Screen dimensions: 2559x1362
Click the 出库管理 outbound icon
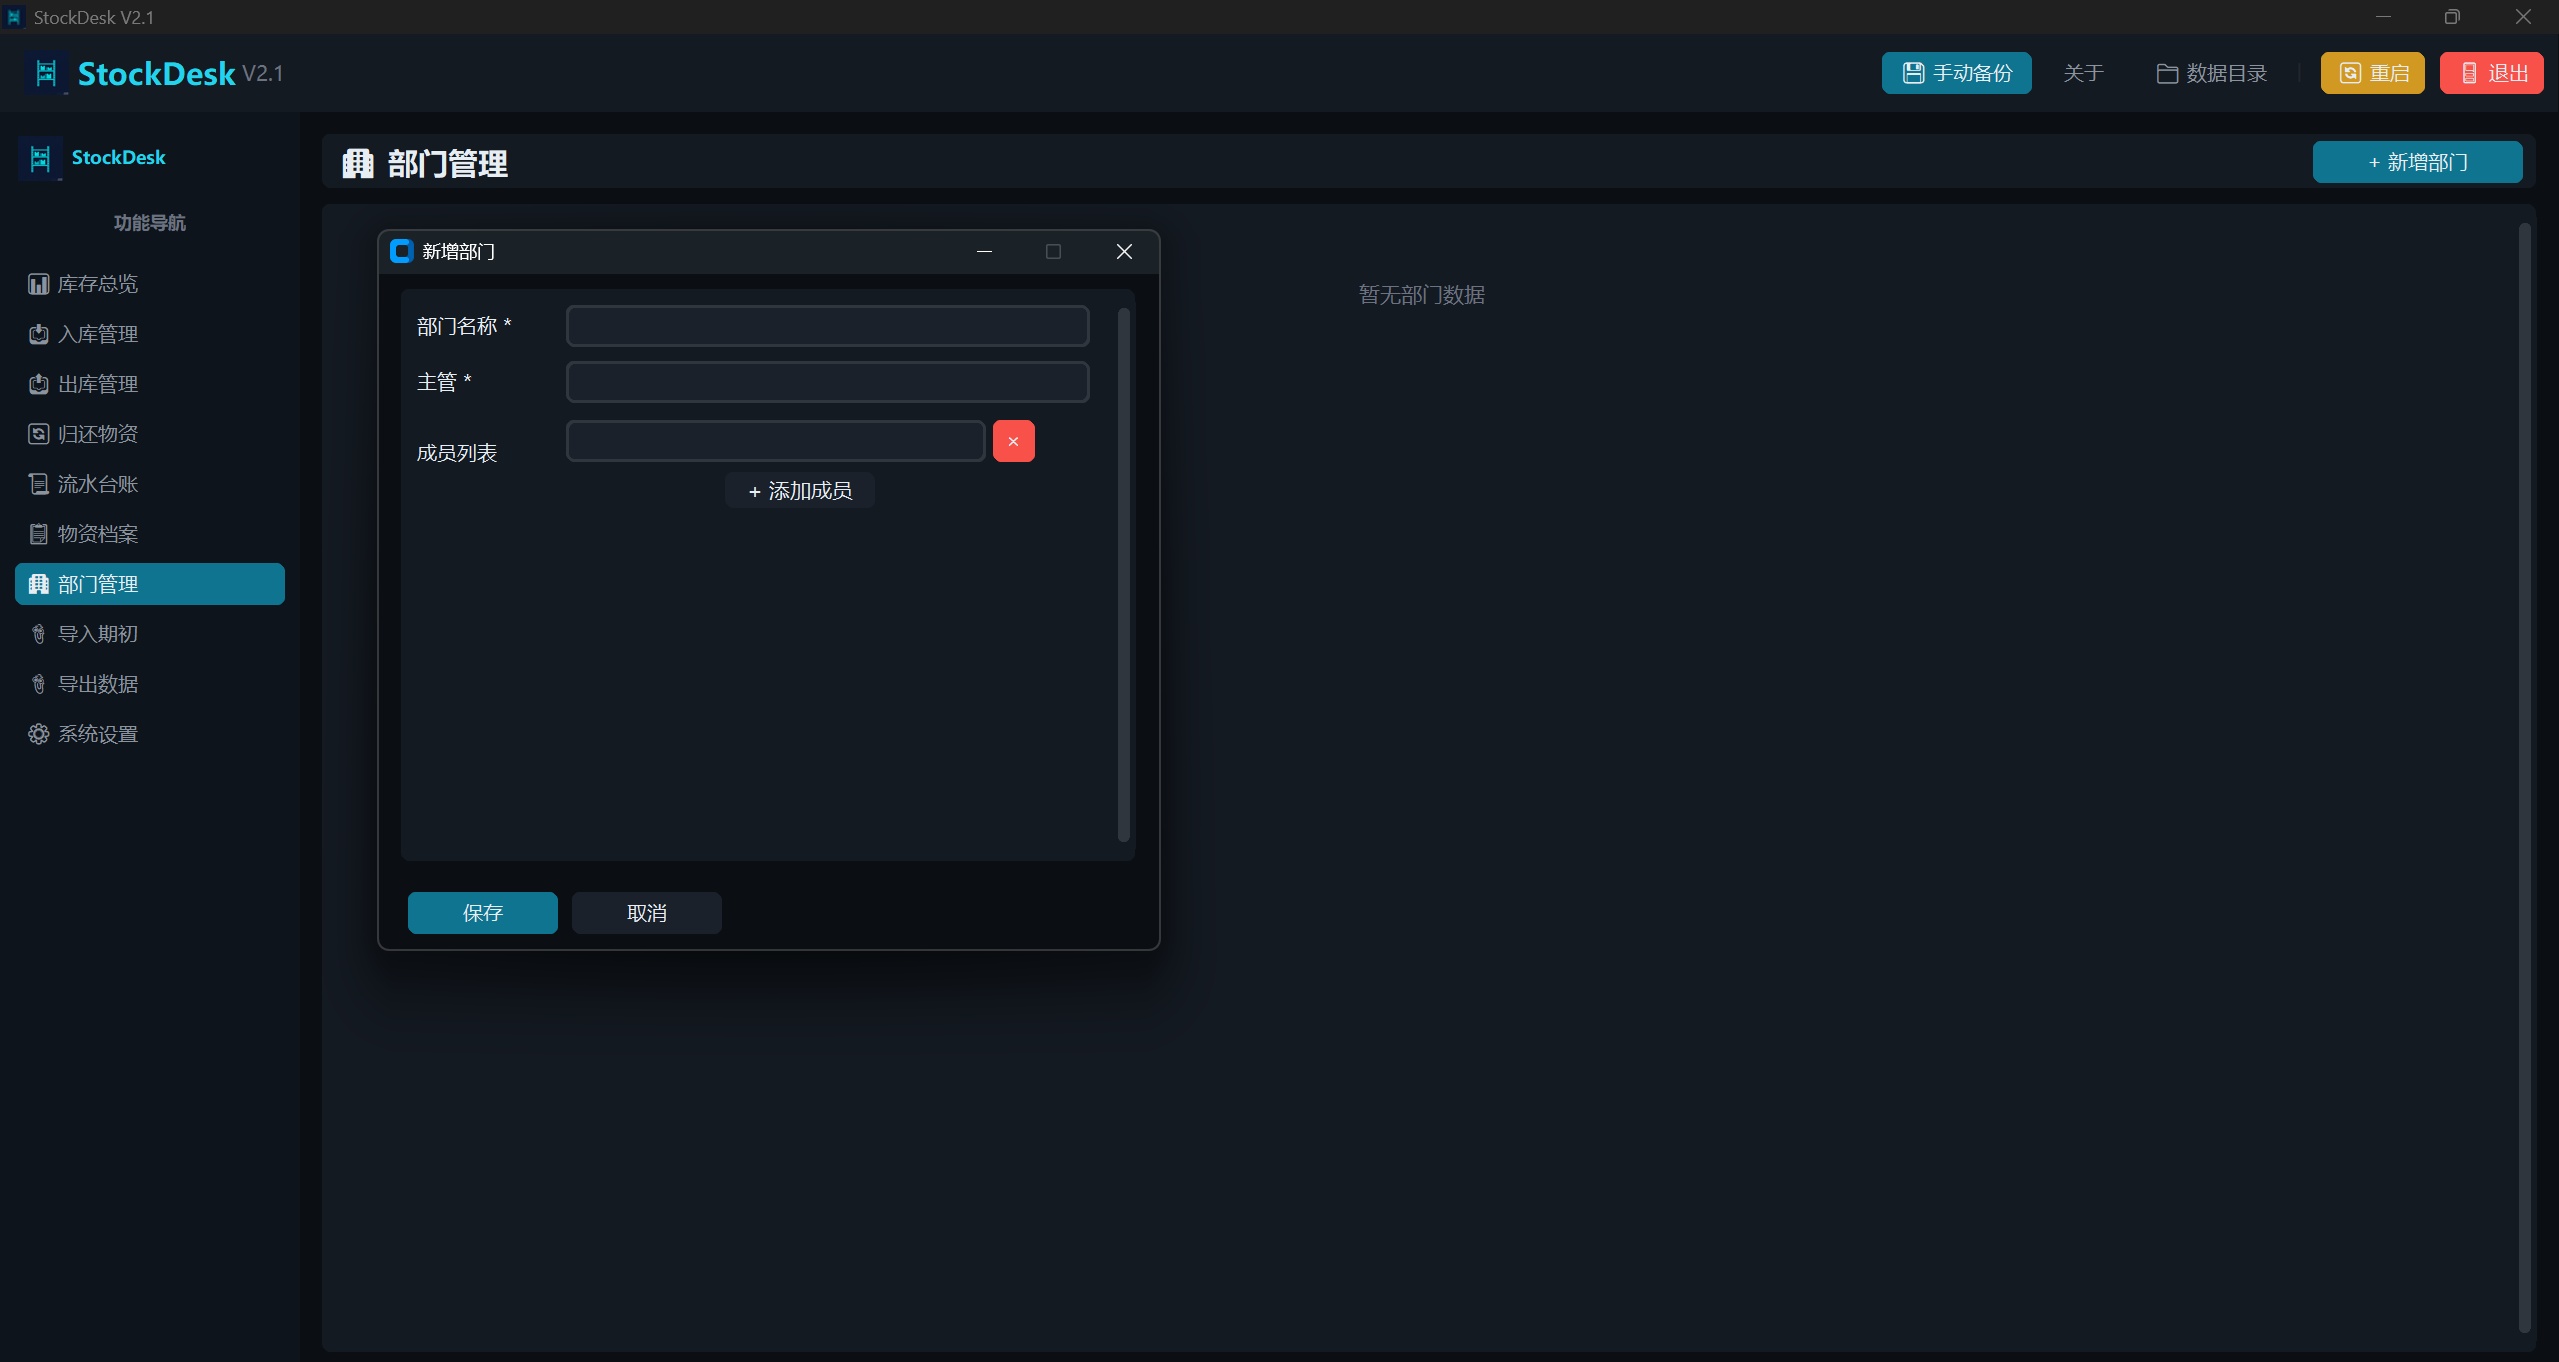[x=38, y=384]
